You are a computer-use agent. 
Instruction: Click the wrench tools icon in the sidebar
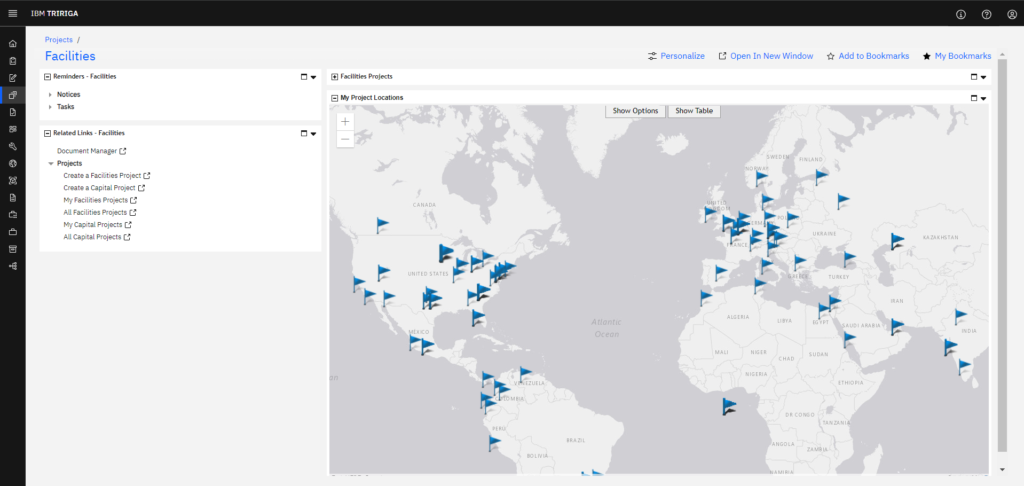[12, 146]
